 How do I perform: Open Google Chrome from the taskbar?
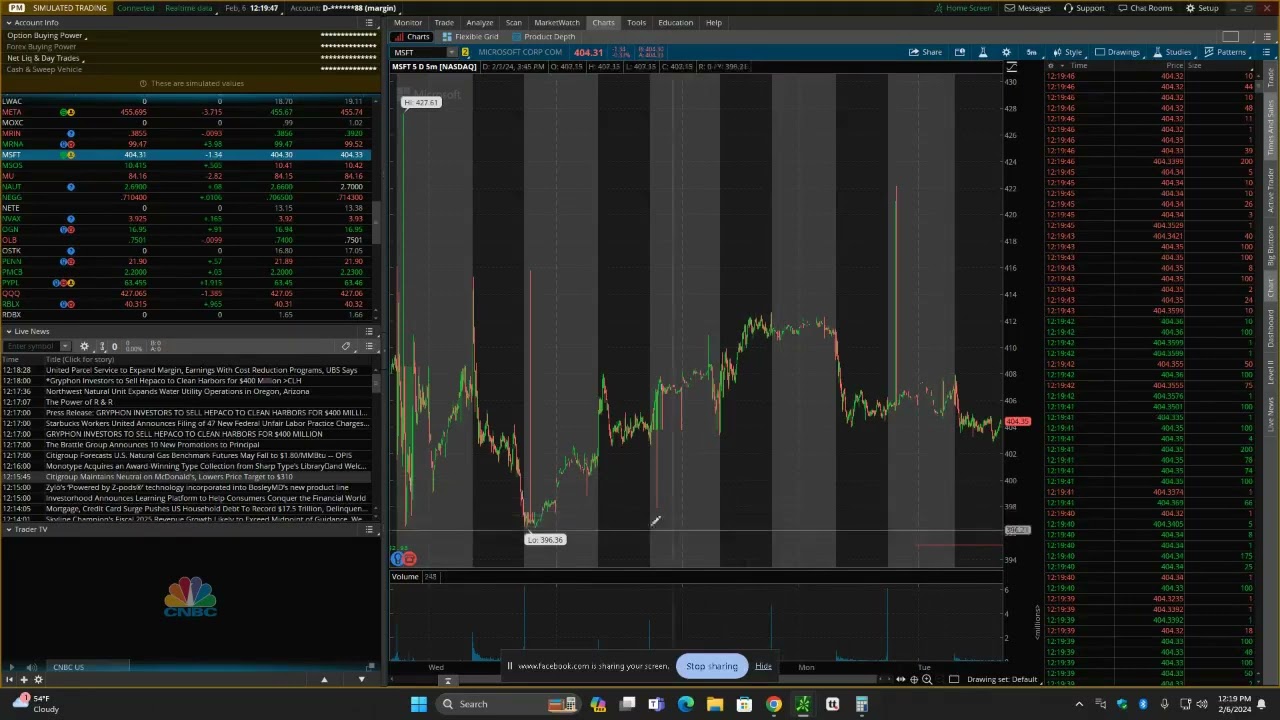pyautogui.click(x=773, y=704)
